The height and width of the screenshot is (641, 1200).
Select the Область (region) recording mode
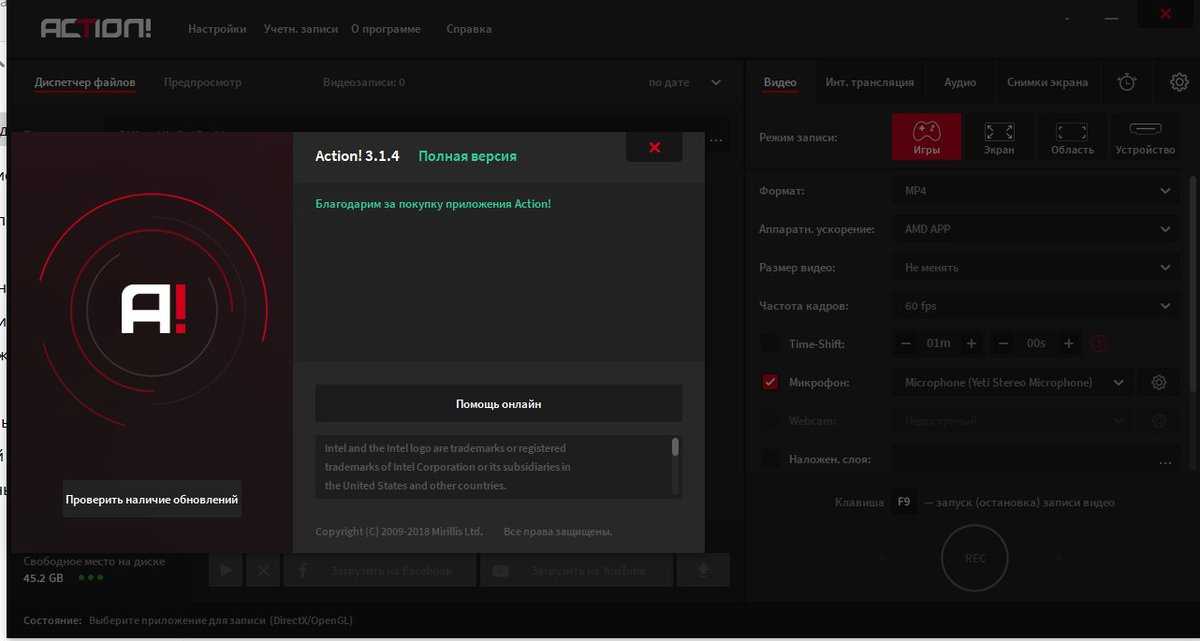(1072, 137)
